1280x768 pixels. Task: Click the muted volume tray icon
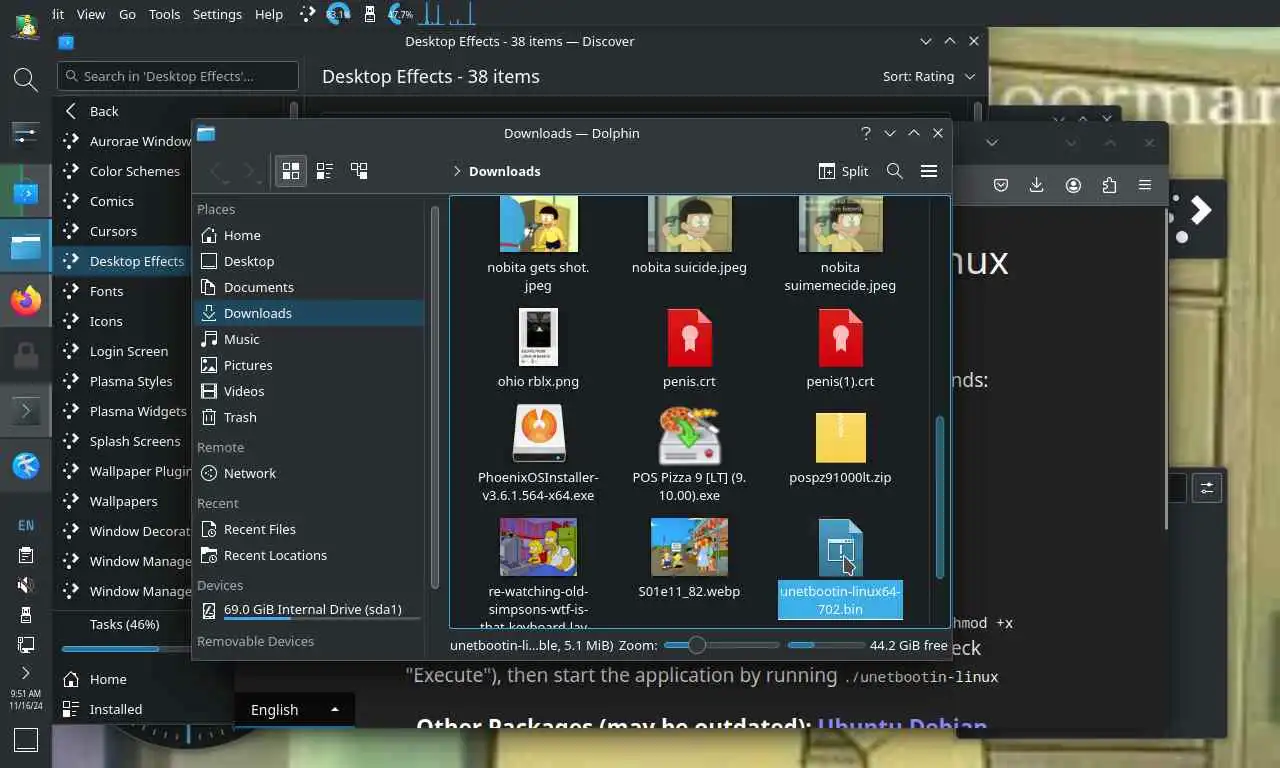26,585
